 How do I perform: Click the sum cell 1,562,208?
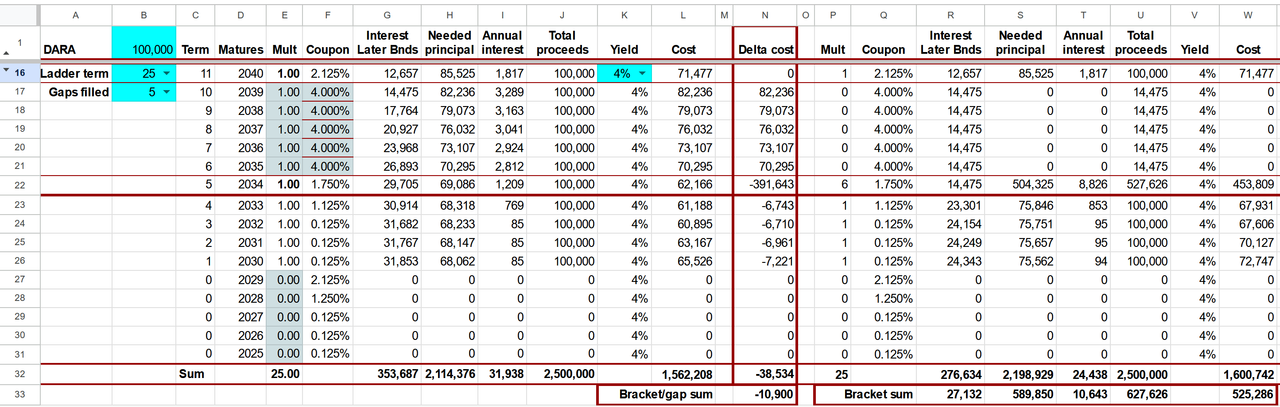click(683, 374)
